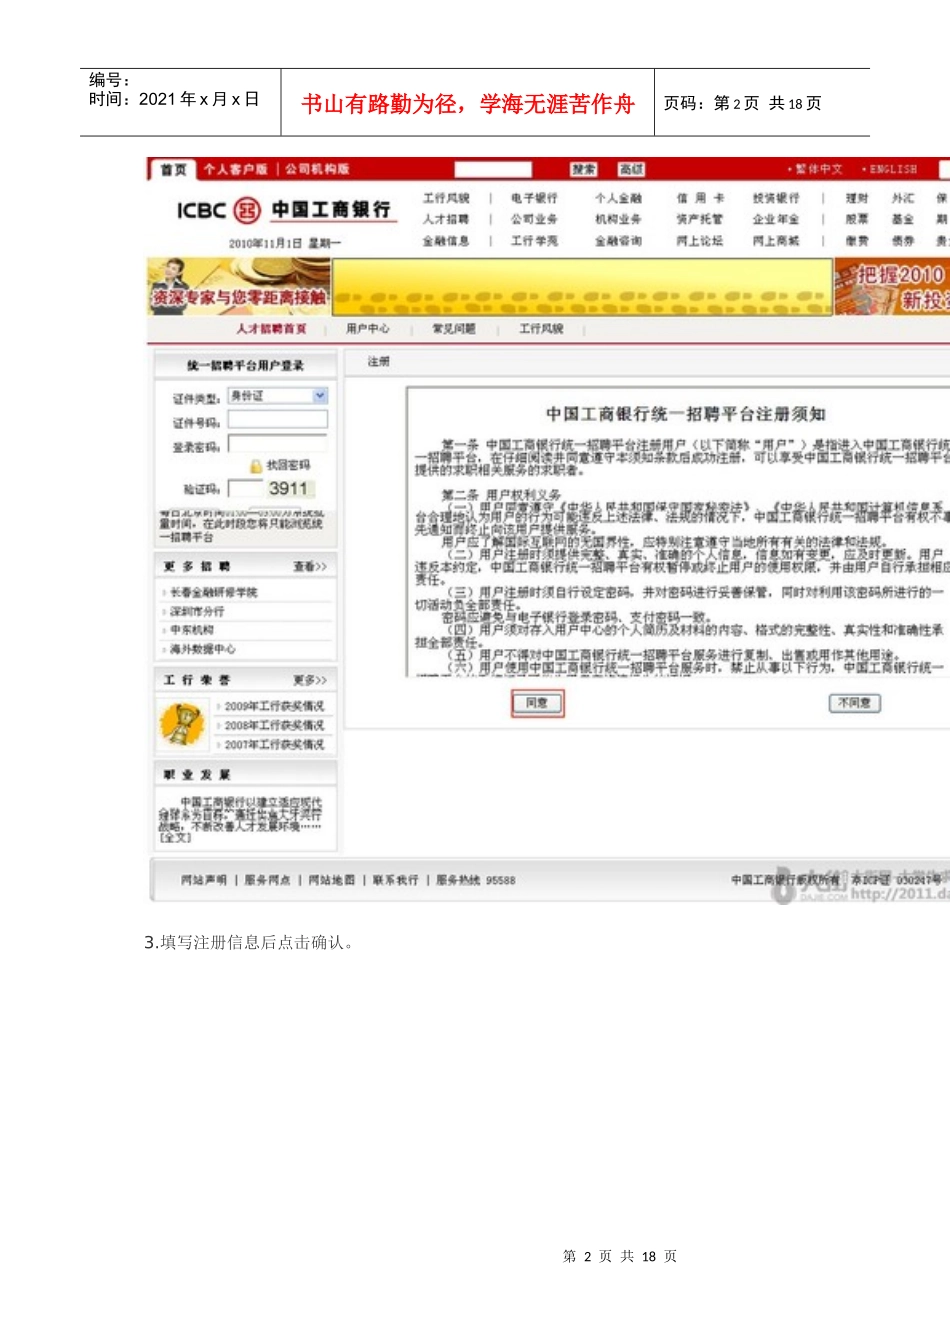Click the 首页 tab in top red bar
The width and height of the screenshot is (950, 1344).
point(173,170)
